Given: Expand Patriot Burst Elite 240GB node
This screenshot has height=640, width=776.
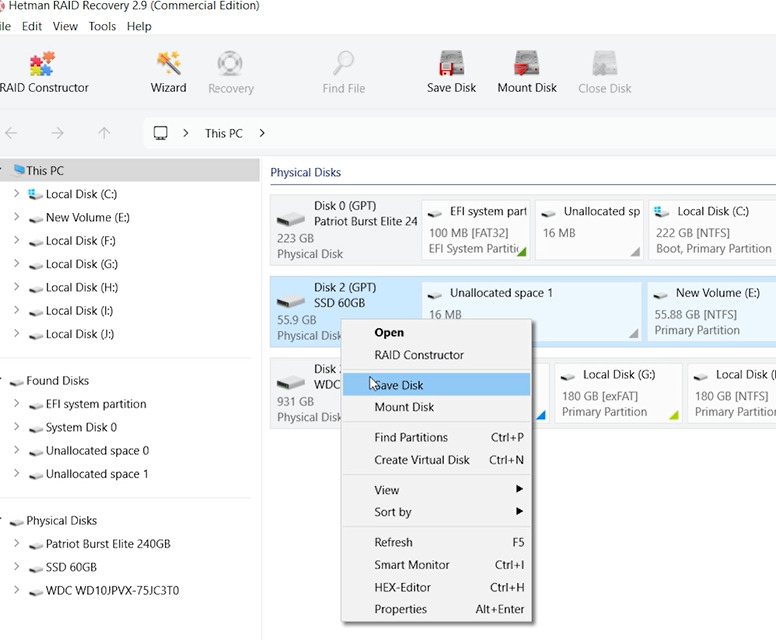Looking at the screenshot, I should pyautogui.click(x=16, y=543).
